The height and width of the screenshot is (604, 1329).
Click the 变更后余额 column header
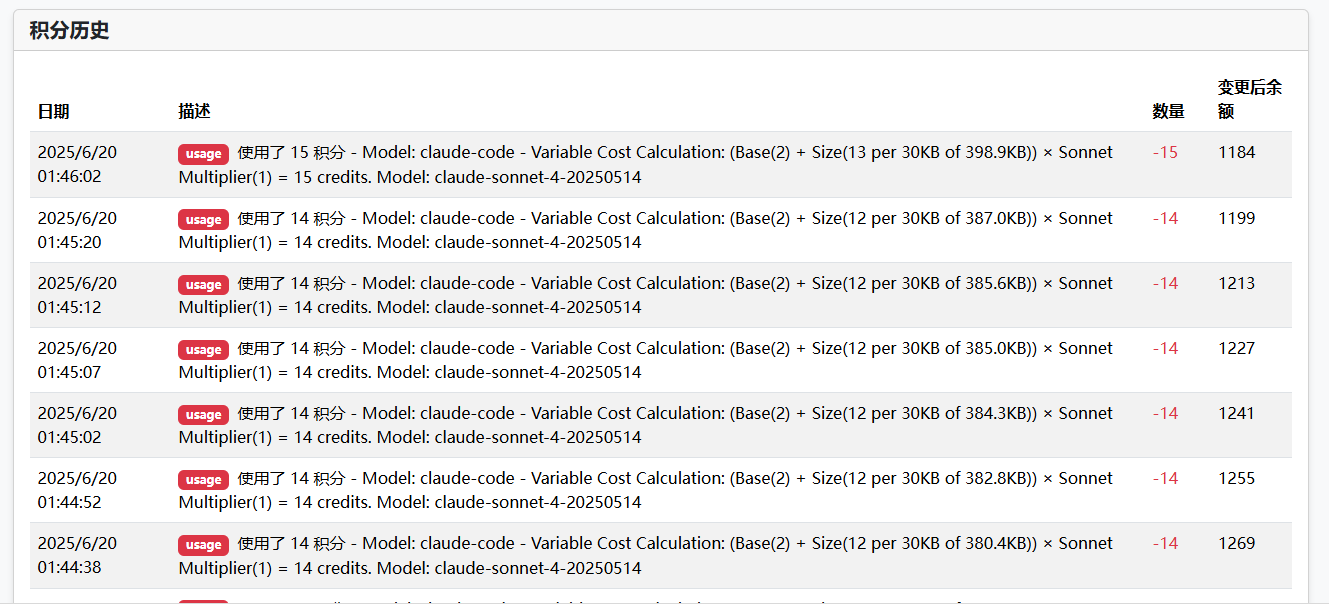pos(1249,99)
